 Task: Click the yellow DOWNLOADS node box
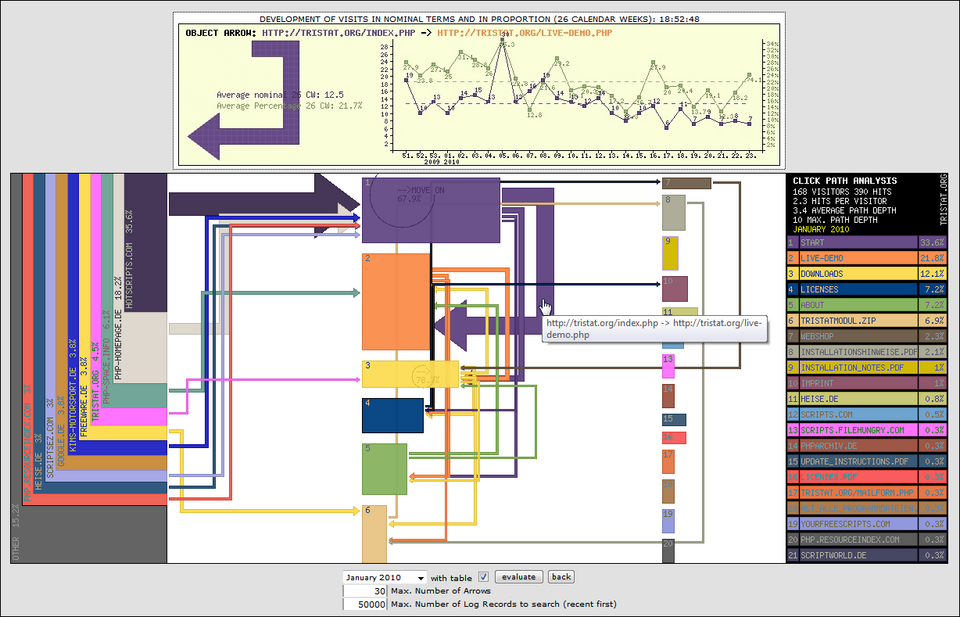point(410,374)
